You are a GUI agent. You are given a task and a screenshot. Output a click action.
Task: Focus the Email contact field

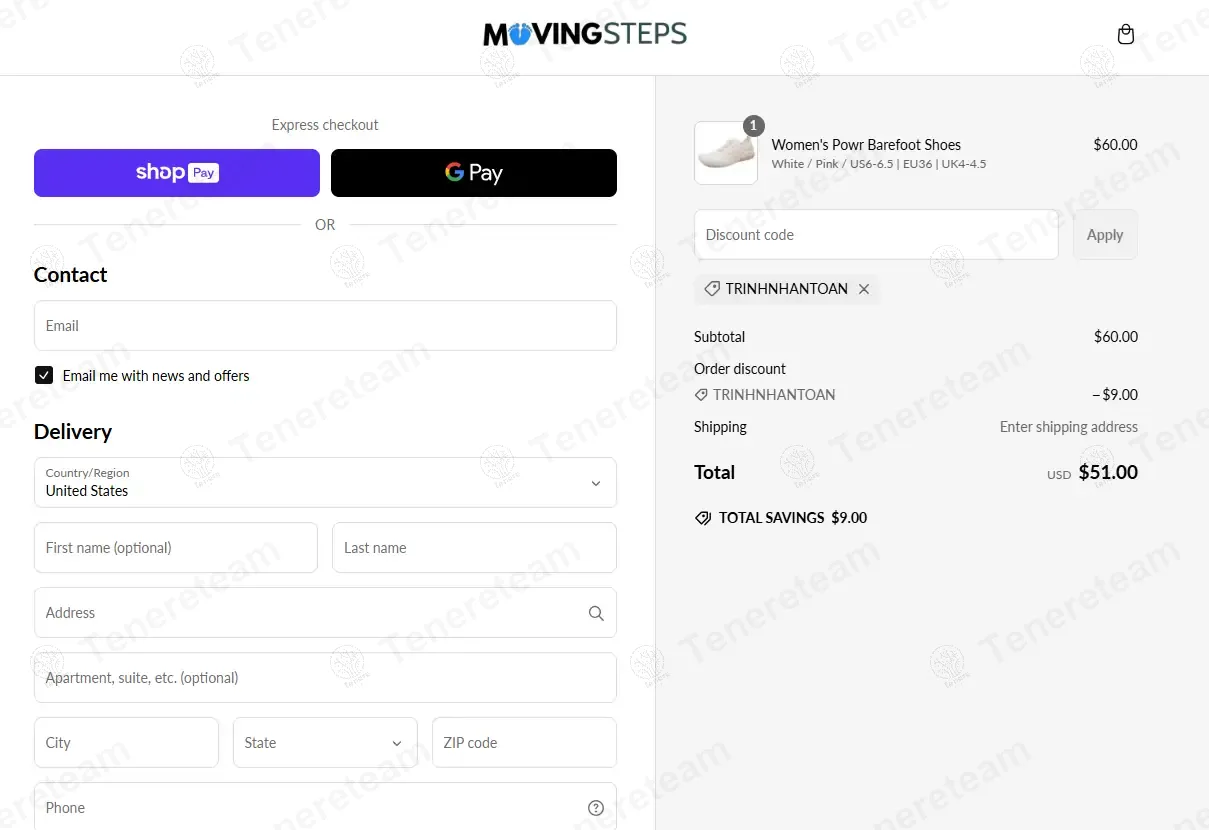[325, 326]
